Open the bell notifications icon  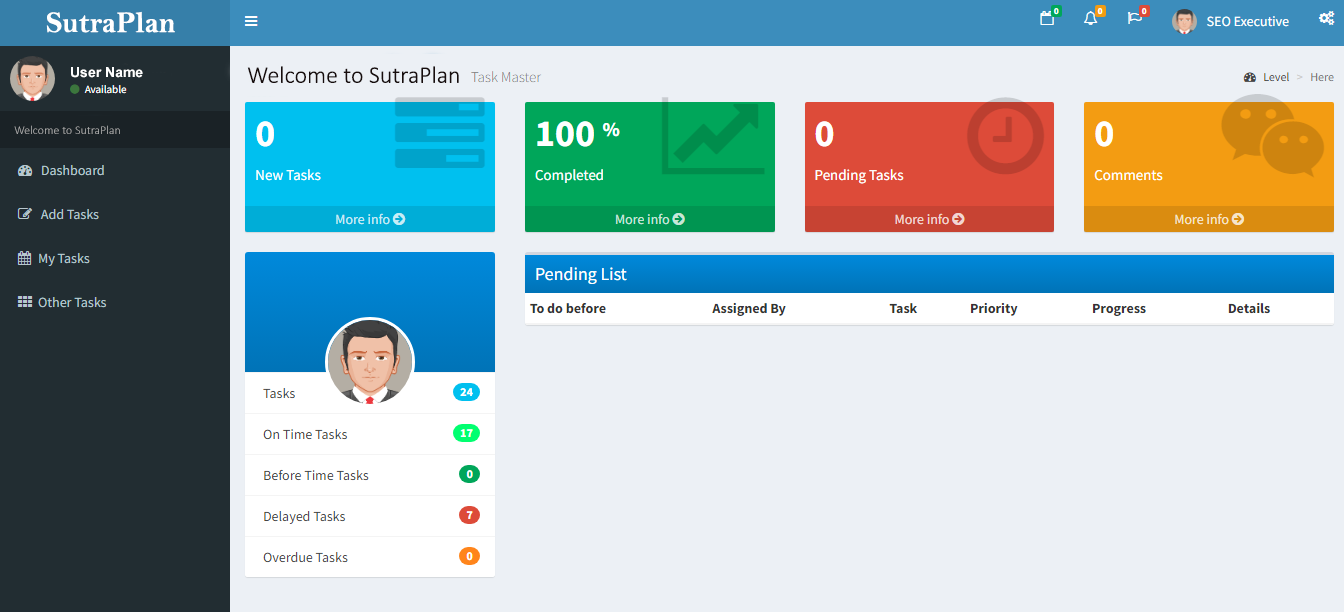point(1091,18)
